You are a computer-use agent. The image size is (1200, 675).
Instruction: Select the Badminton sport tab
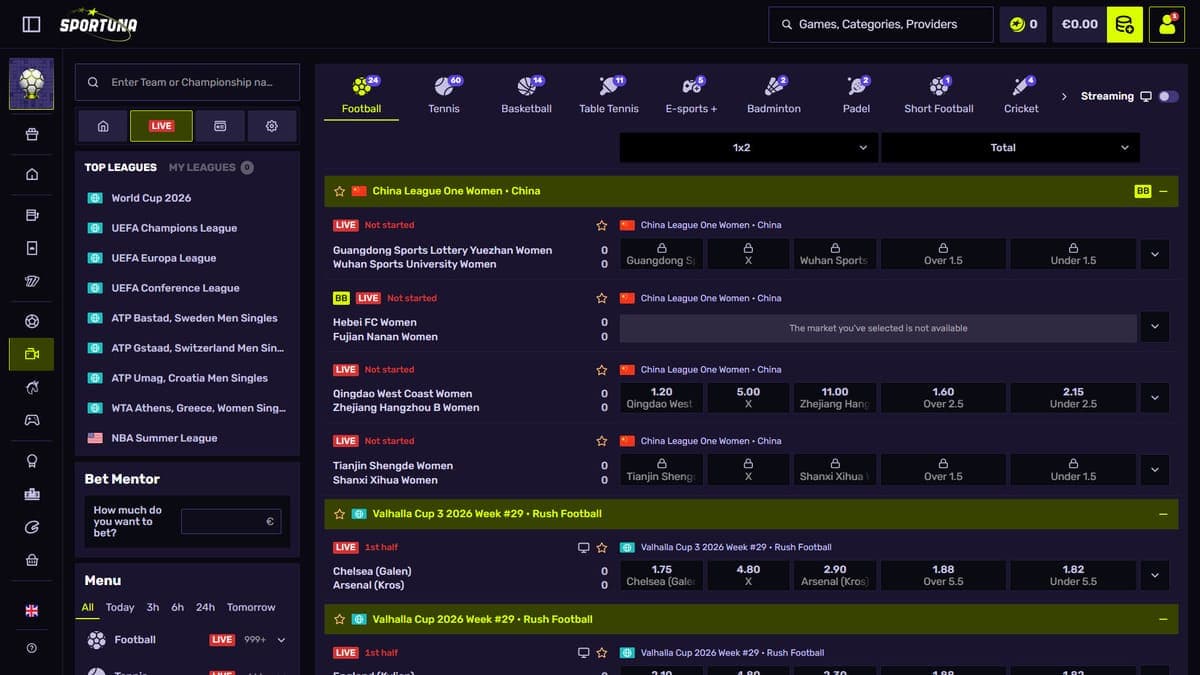click(x=773, y=96)
